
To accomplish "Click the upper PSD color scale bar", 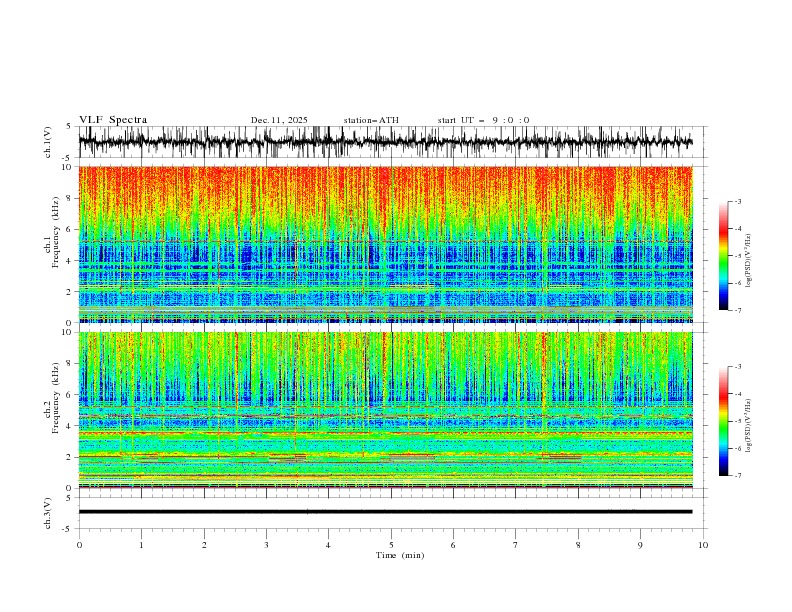I will coord(723,256).
